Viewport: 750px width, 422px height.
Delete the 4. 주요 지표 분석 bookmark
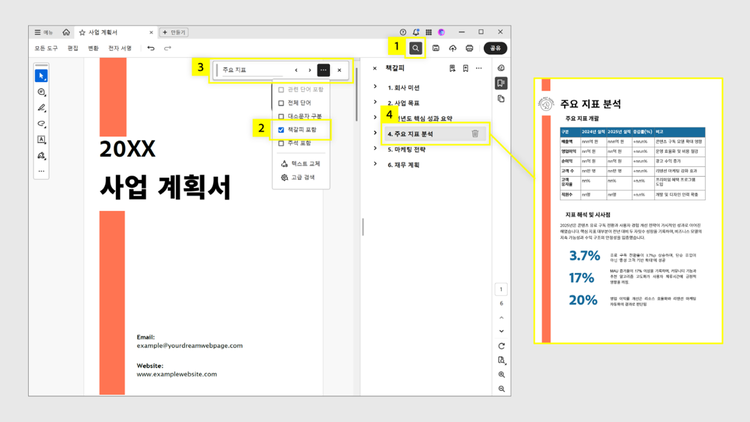475,134
